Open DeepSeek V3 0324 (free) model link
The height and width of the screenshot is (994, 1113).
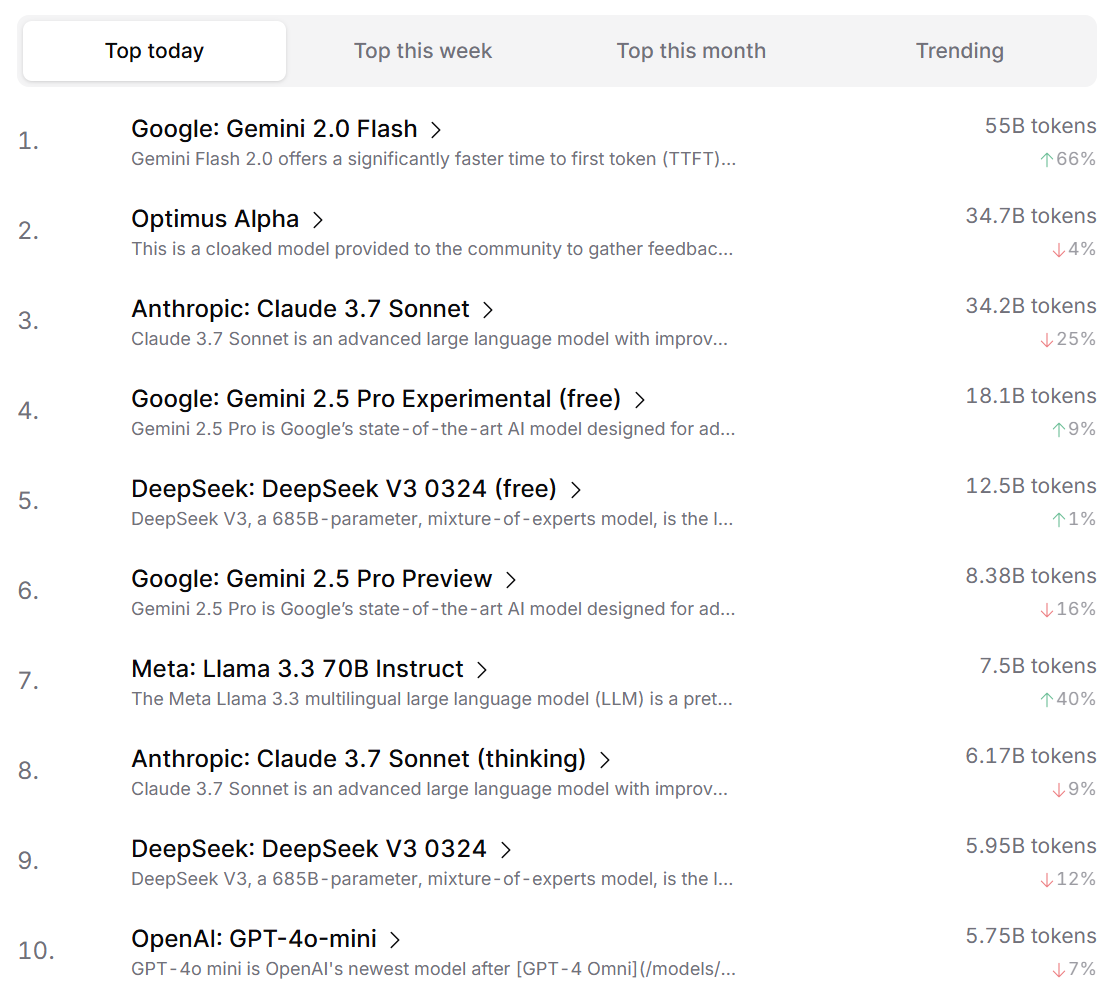[x=344, y=489]
